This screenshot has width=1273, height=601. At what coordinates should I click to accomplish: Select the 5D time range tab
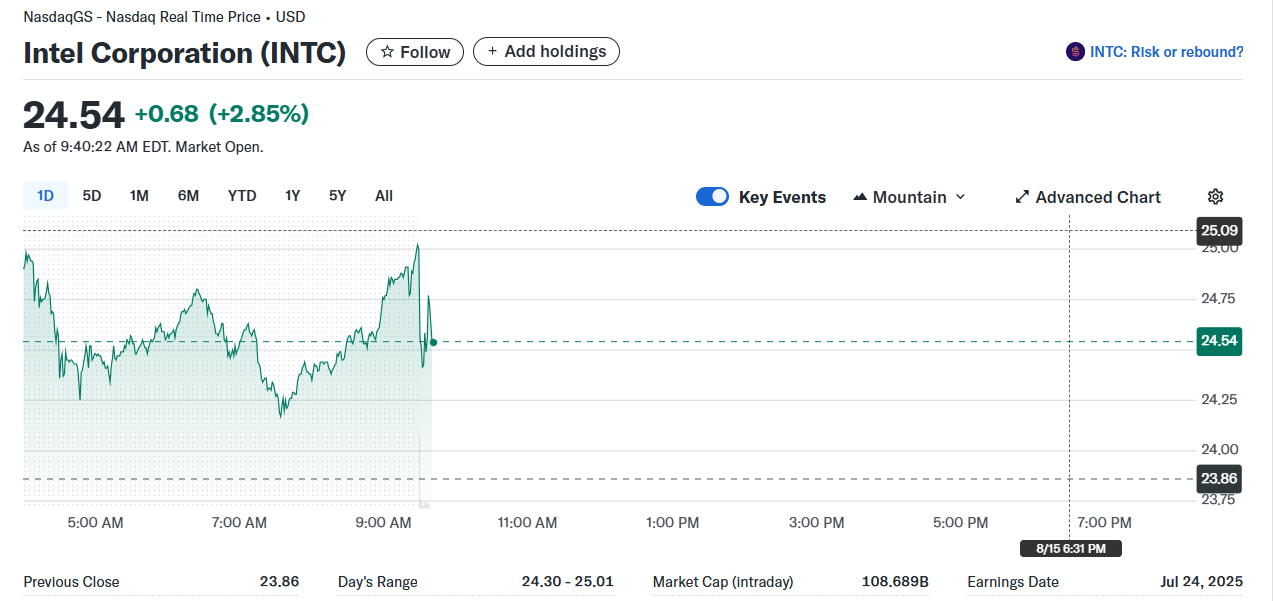click(92, 196)
